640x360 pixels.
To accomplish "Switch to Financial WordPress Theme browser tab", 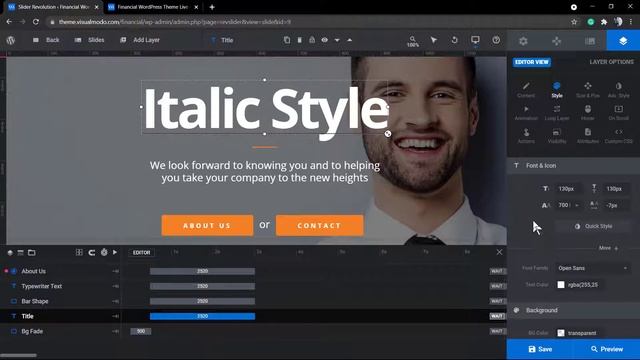I will pyautogui.click(x=153, y=7).
